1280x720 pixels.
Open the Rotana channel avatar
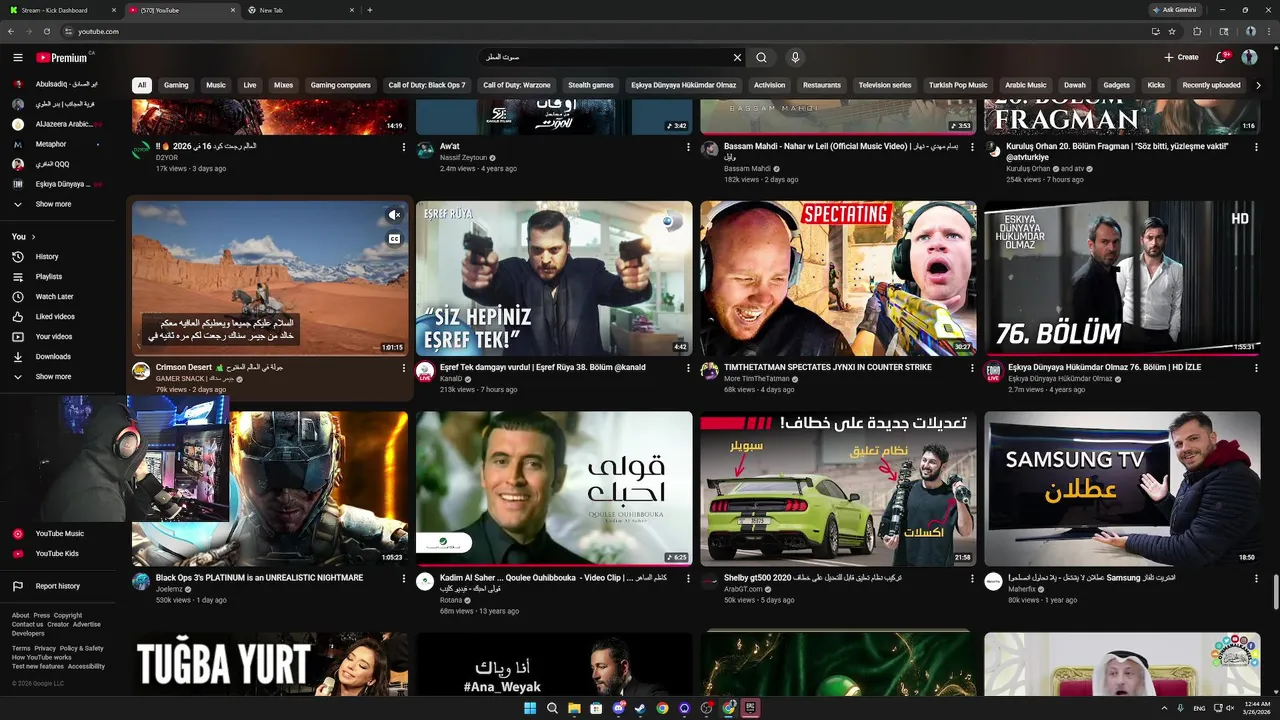(425, 581)
